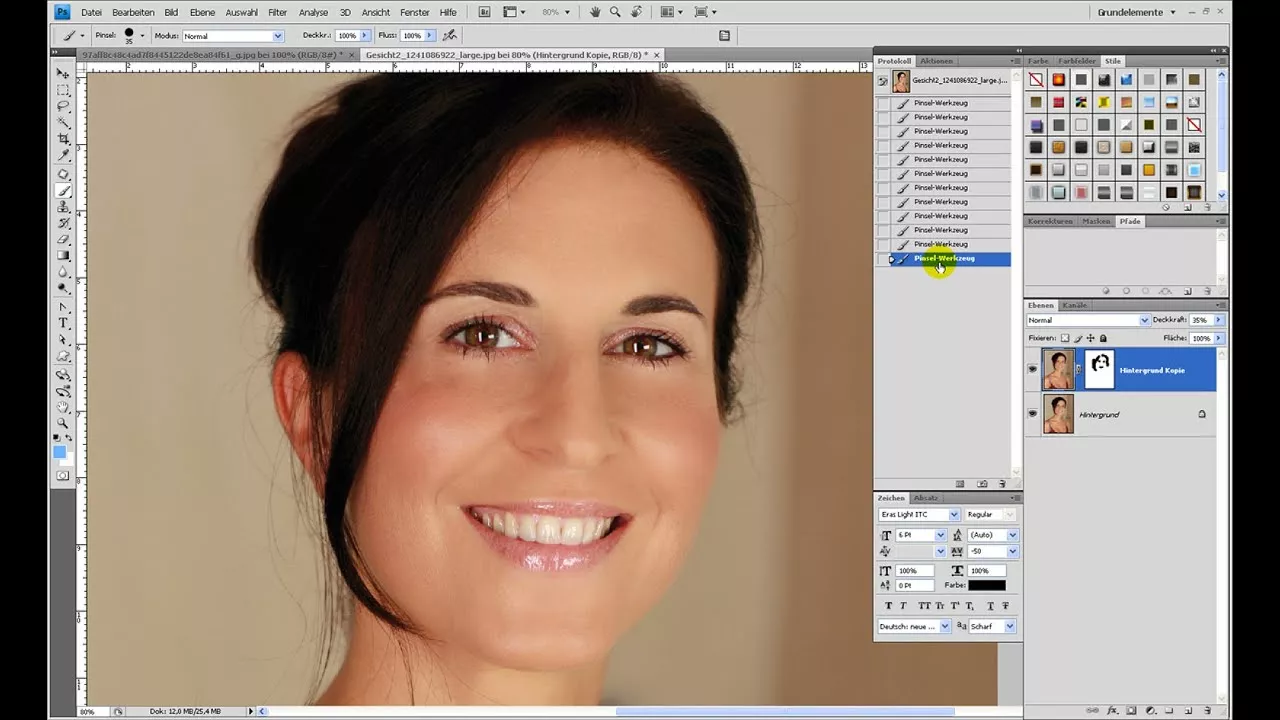Open the Filter menu

point(277,12)
